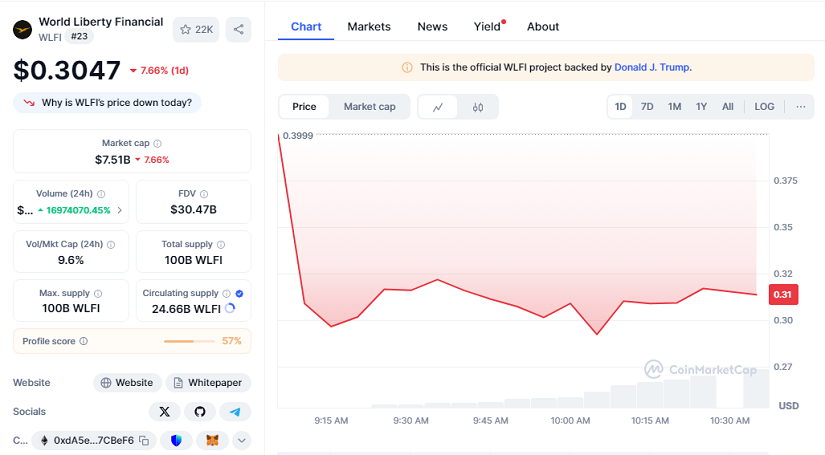Select the 1M time range
The width and height of the screenshot is (825, 455).
click(675, 107)
